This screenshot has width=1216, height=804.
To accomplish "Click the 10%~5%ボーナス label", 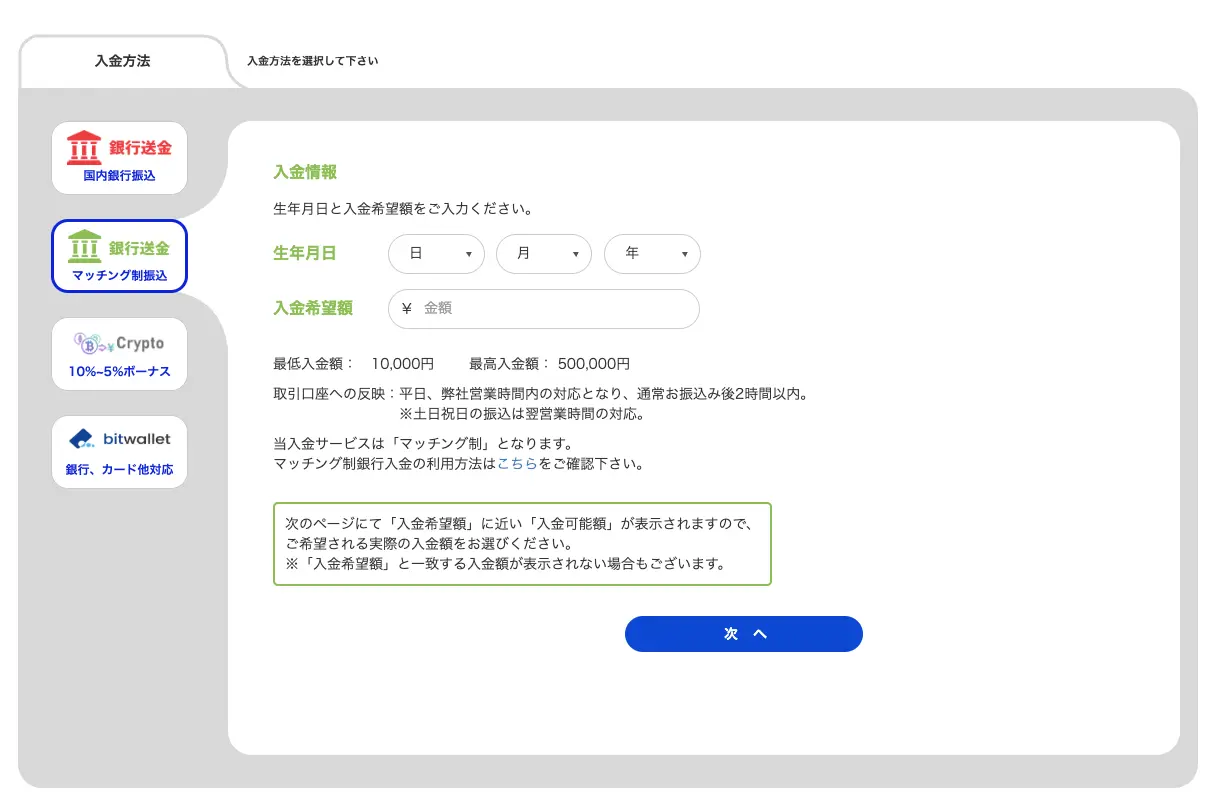I will [119, 371].
